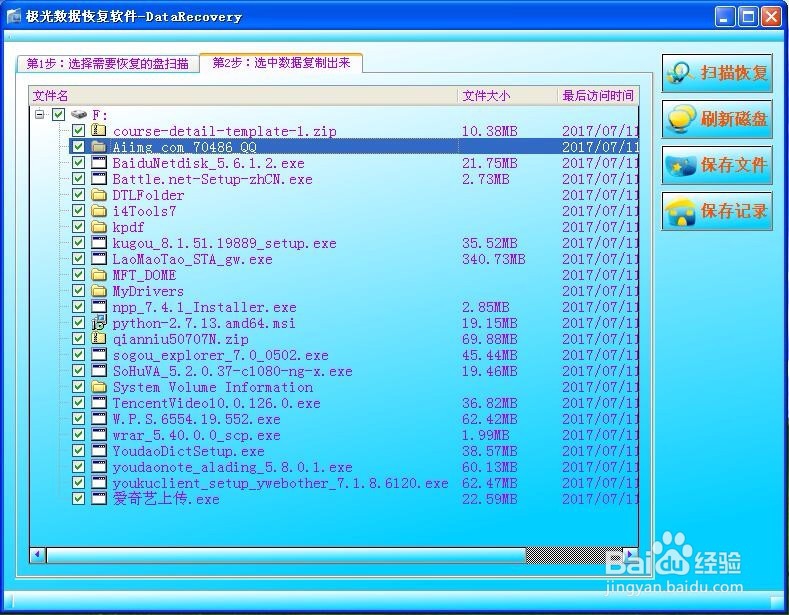789x615 pixels.
Task: Uncheck the i4Tools7 checkbox
Action: (x=78, y=211)
